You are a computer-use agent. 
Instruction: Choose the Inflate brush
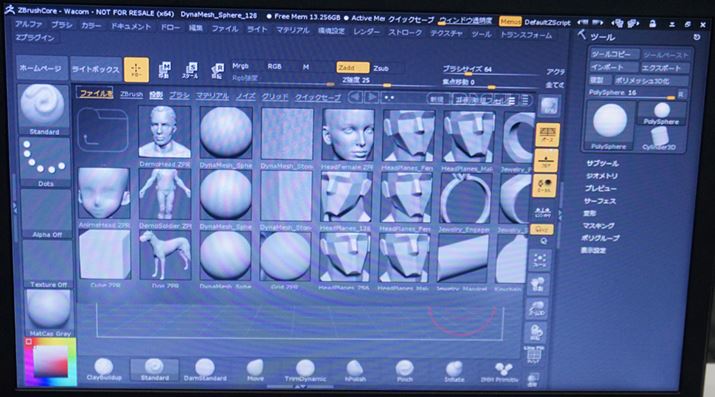454,371
